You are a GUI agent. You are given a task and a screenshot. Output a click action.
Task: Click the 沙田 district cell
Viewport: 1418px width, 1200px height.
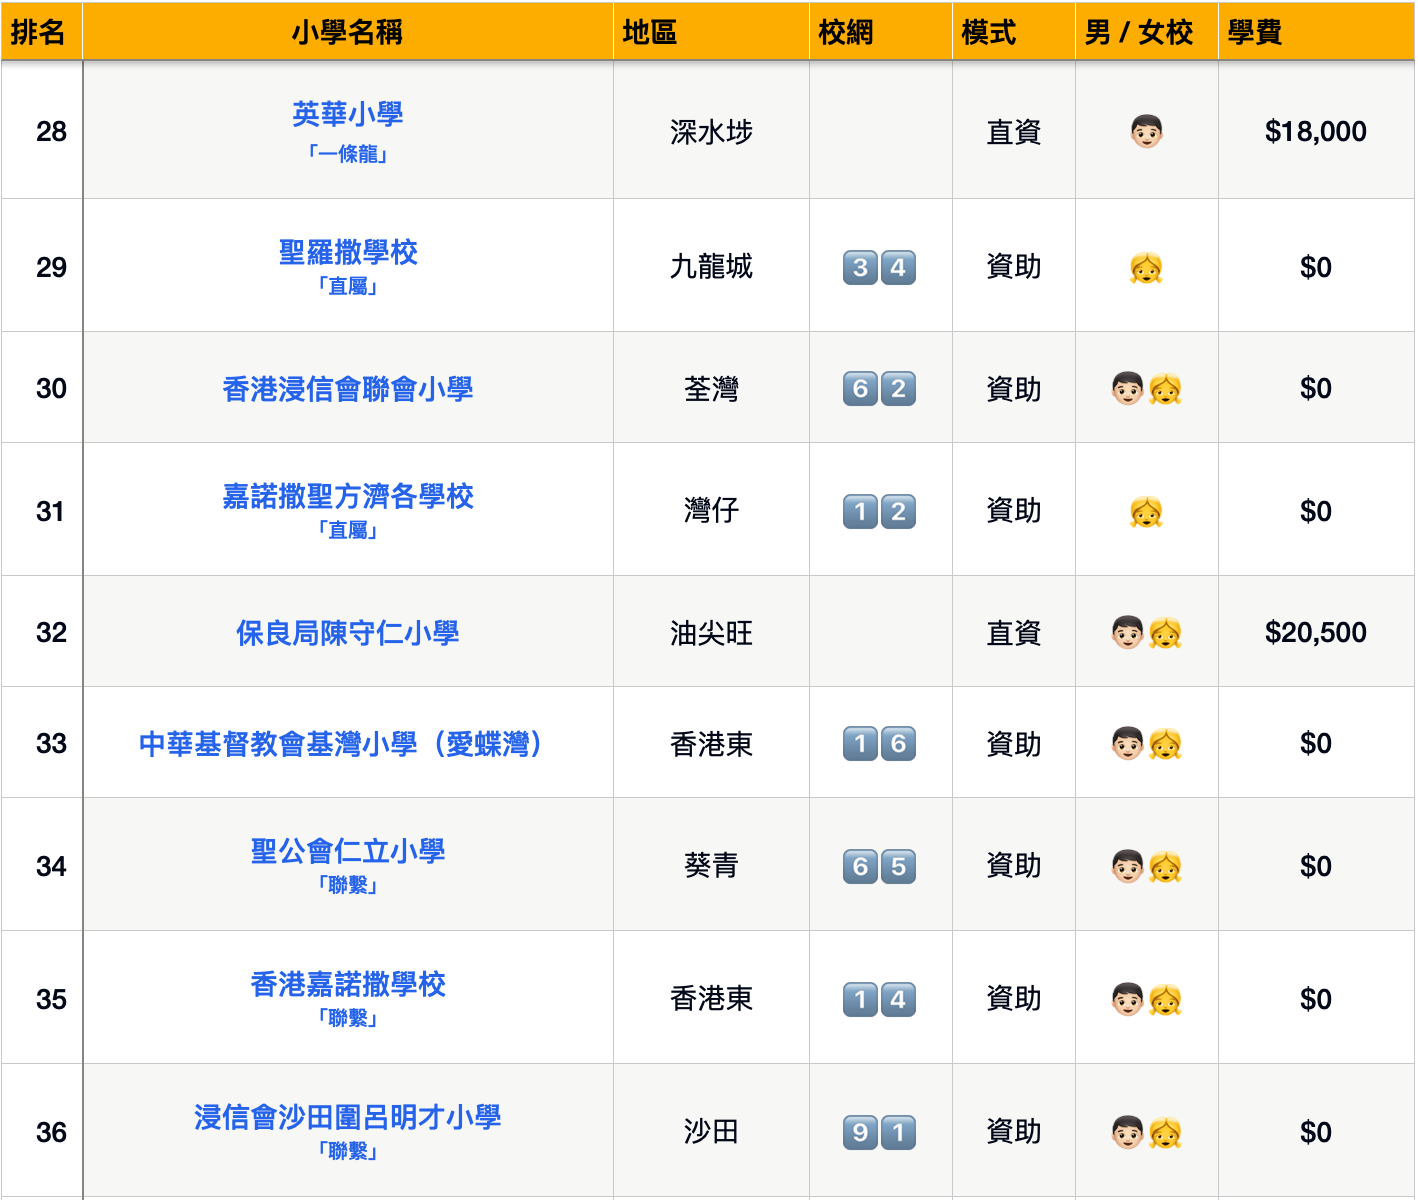[711, 1132]
